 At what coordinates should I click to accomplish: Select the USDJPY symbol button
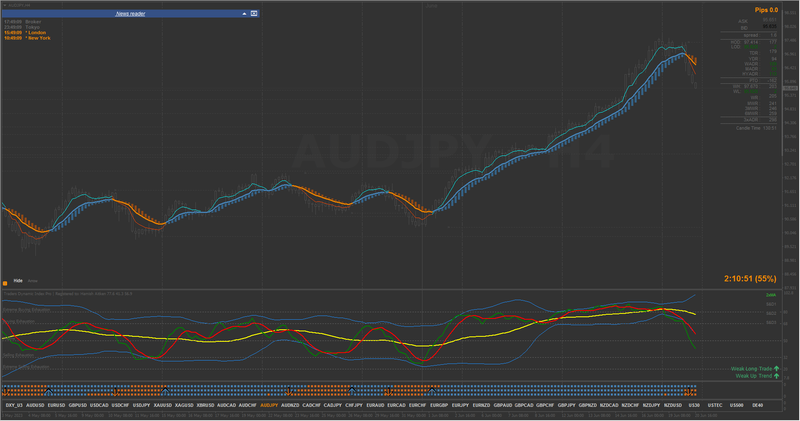[x=141, y=405]
